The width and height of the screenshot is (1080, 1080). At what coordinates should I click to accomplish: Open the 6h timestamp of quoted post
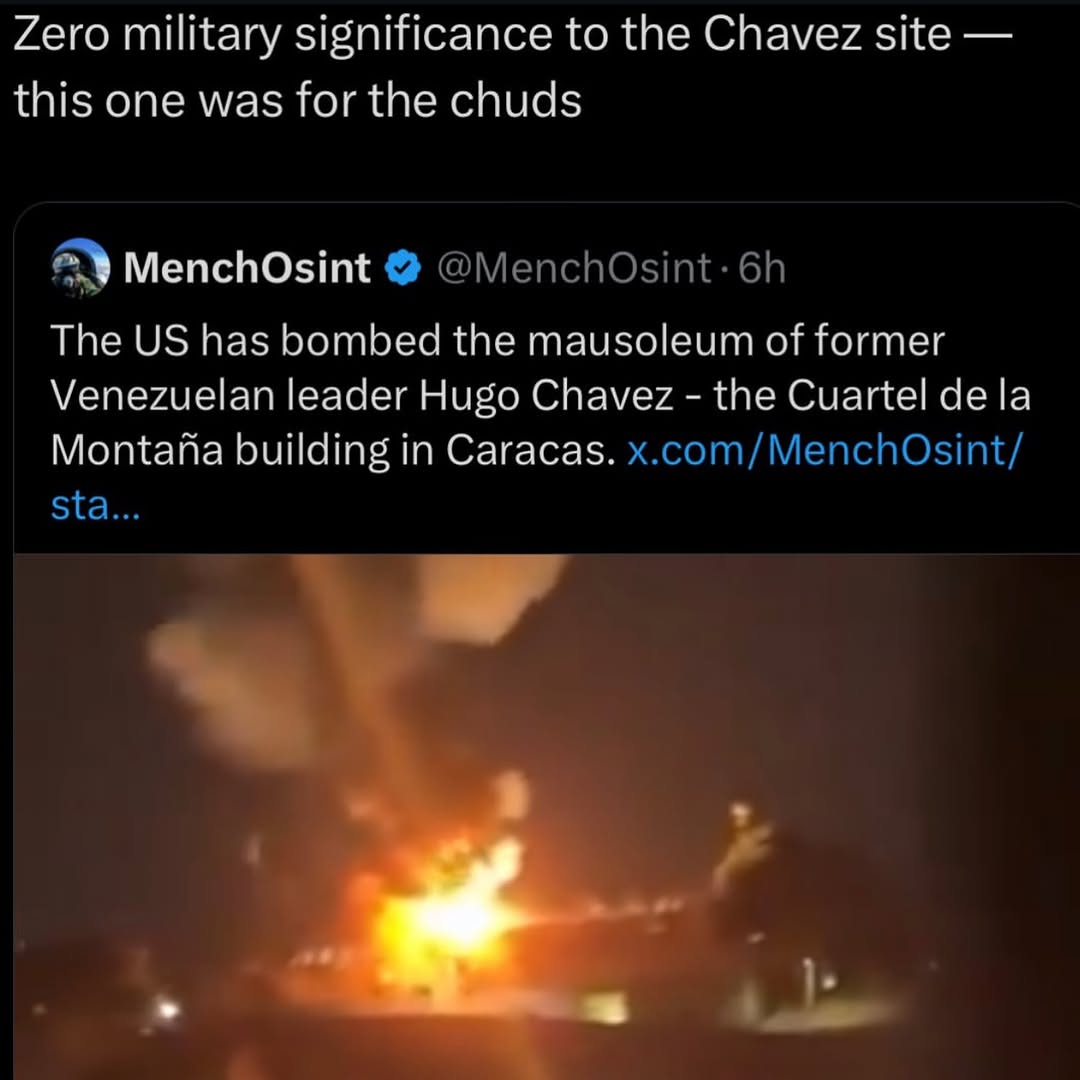761,268
